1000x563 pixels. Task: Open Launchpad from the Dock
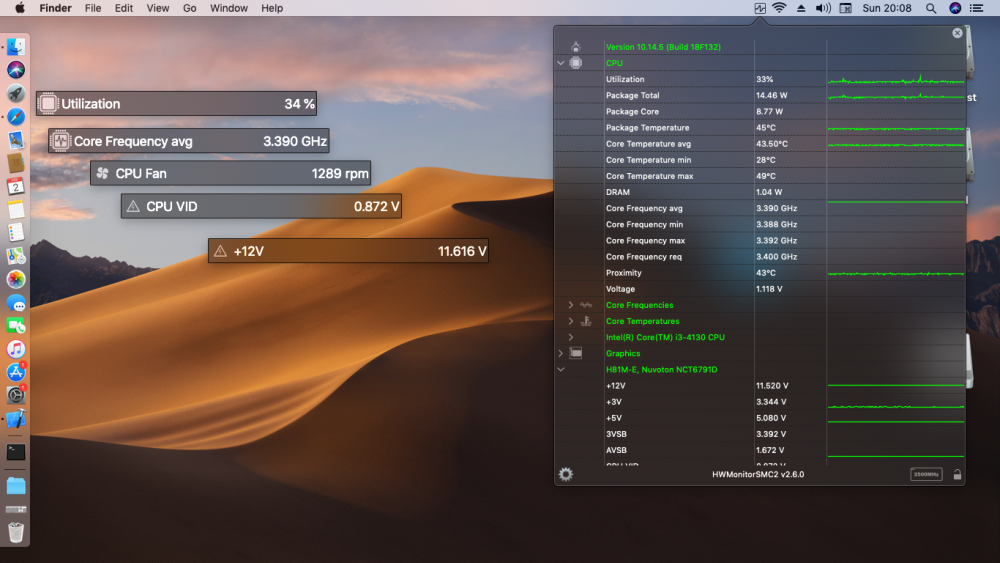[16, 93]
